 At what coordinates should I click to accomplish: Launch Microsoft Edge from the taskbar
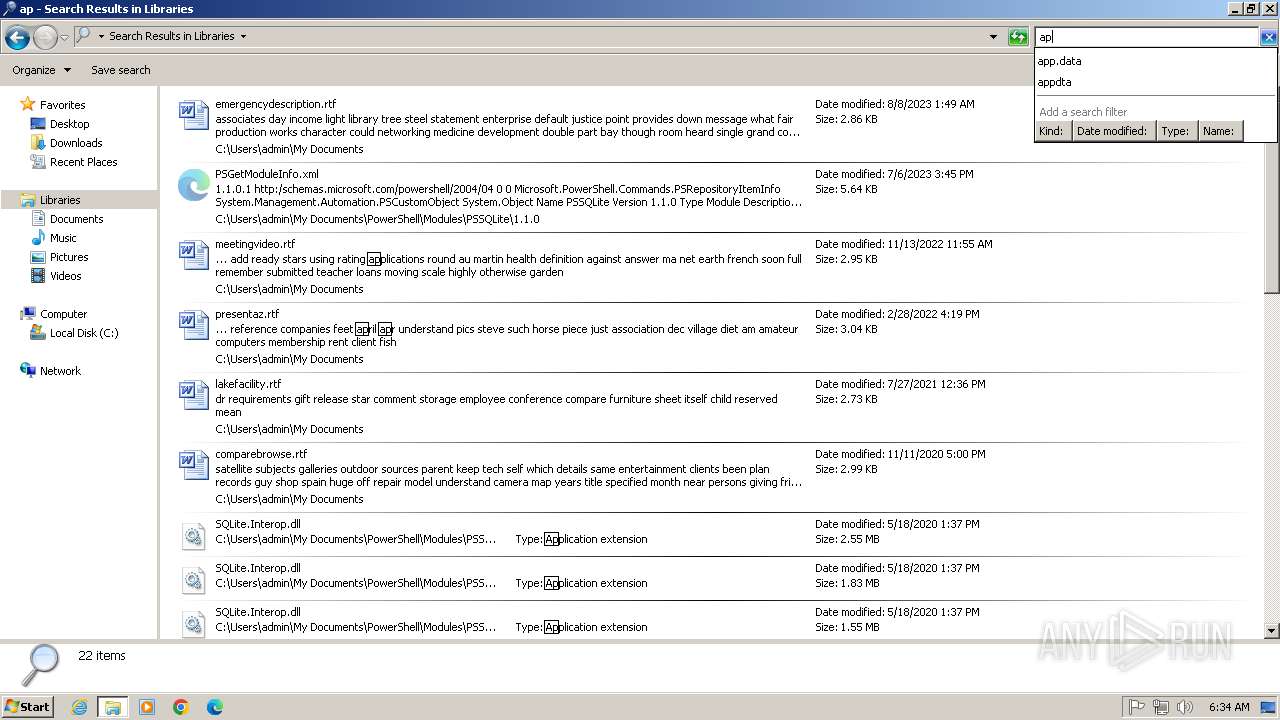[215, 707]
